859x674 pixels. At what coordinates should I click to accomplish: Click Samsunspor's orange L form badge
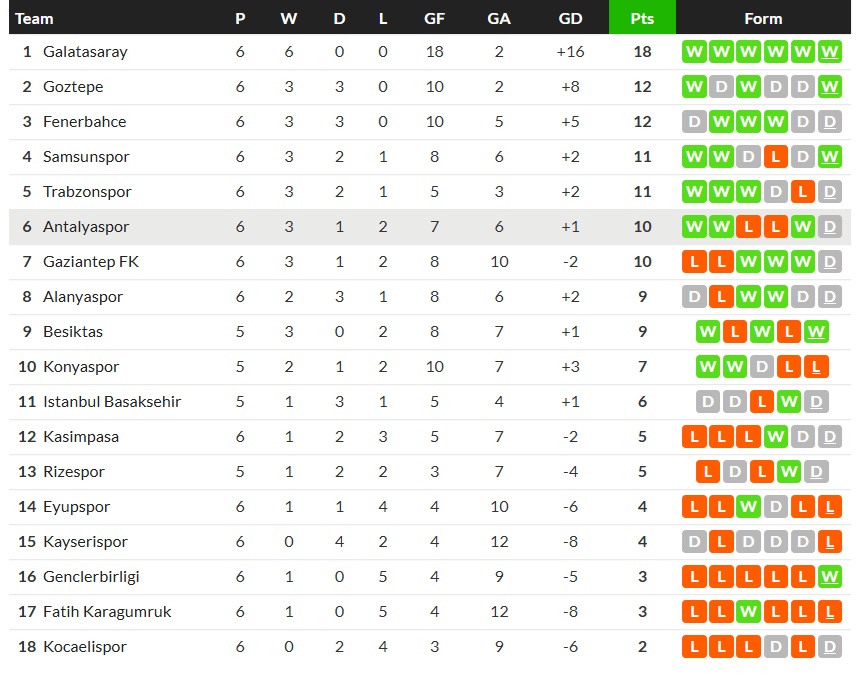click(775, 157)
